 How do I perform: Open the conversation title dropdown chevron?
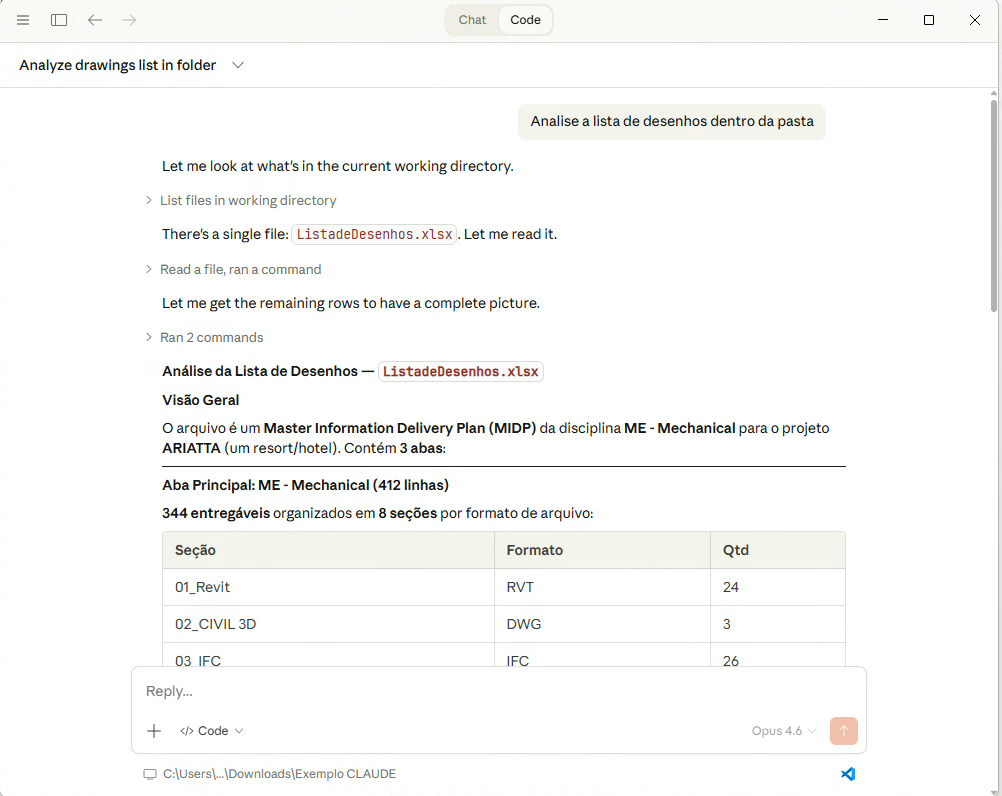tap(238, 65)
